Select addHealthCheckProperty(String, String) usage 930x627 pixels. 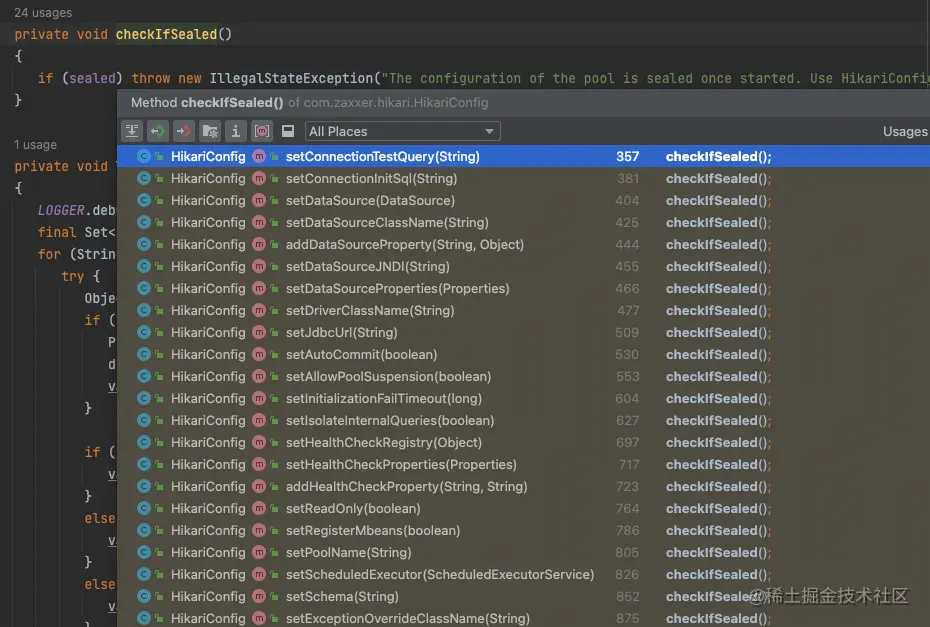(523, 486)
